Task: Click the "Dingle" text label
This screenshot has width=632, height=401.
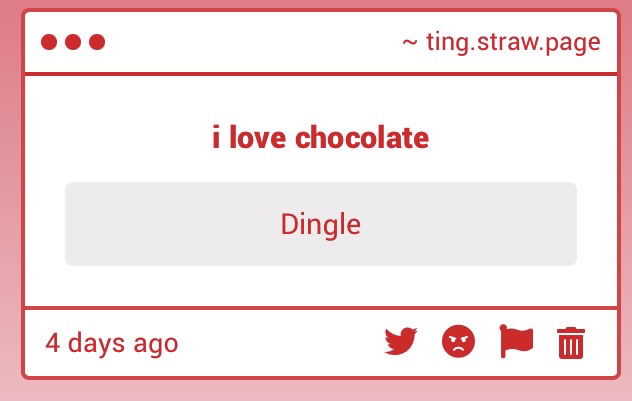Action: coord(320,224)
